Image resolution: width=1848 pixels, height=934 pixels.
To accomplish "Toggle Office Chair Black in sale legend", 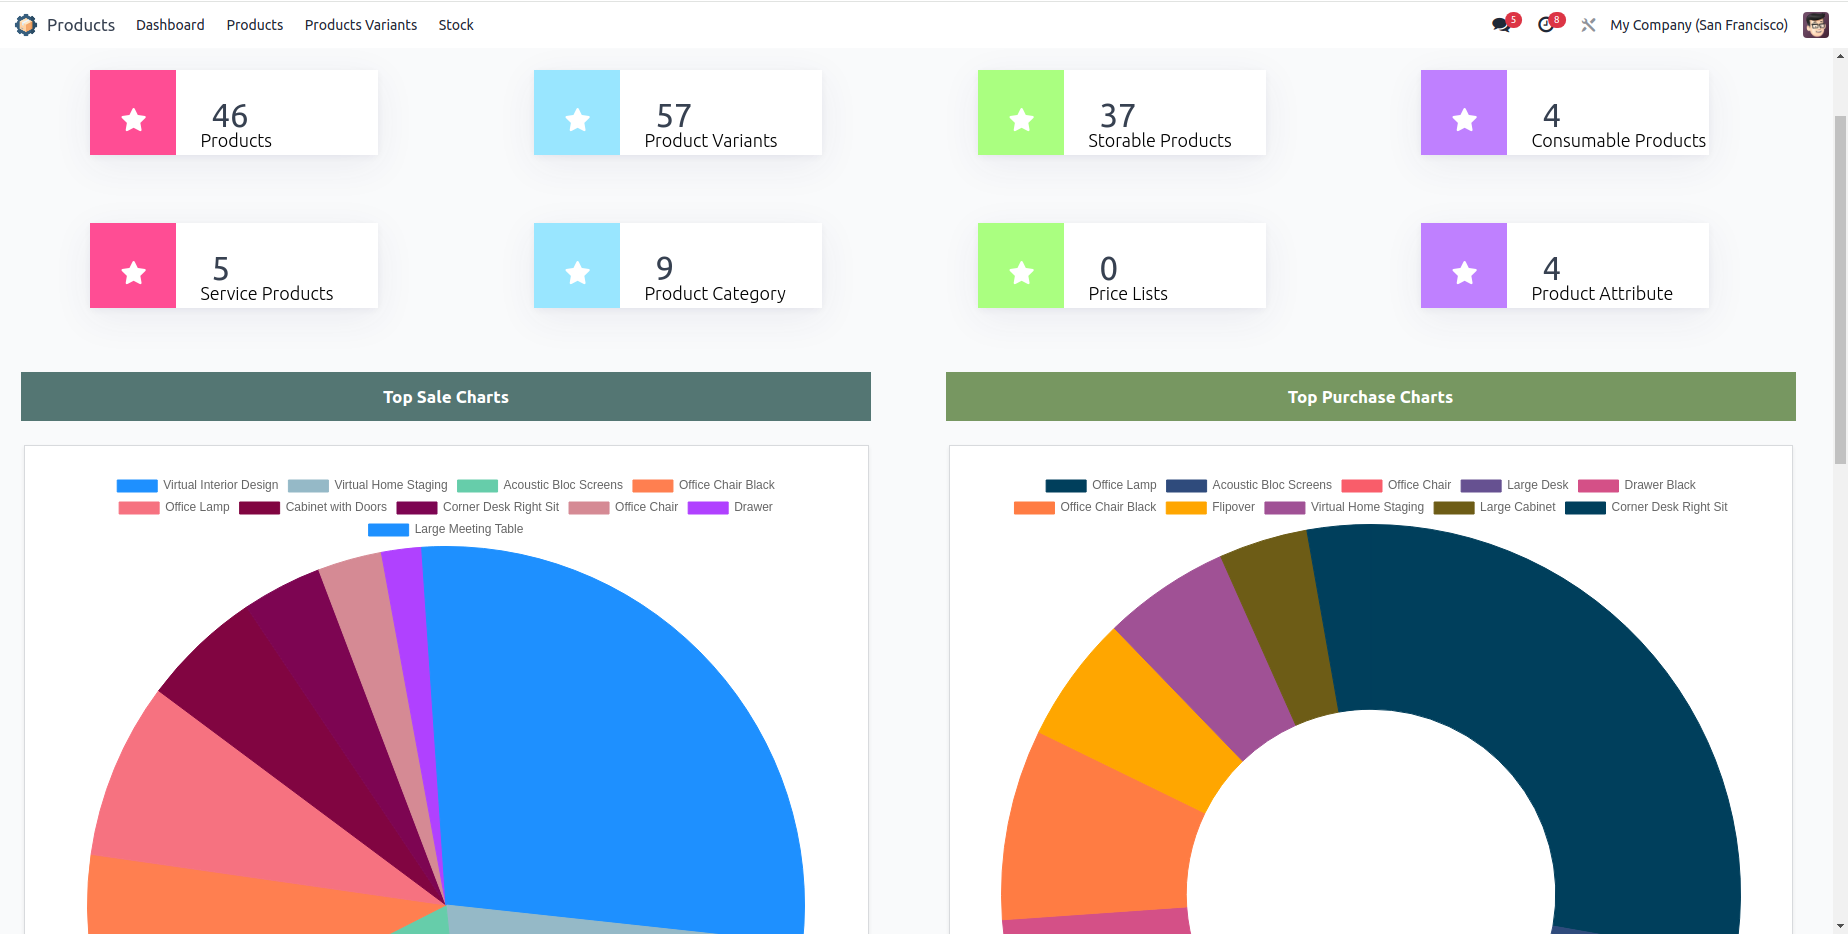I will tap(704, 485).
